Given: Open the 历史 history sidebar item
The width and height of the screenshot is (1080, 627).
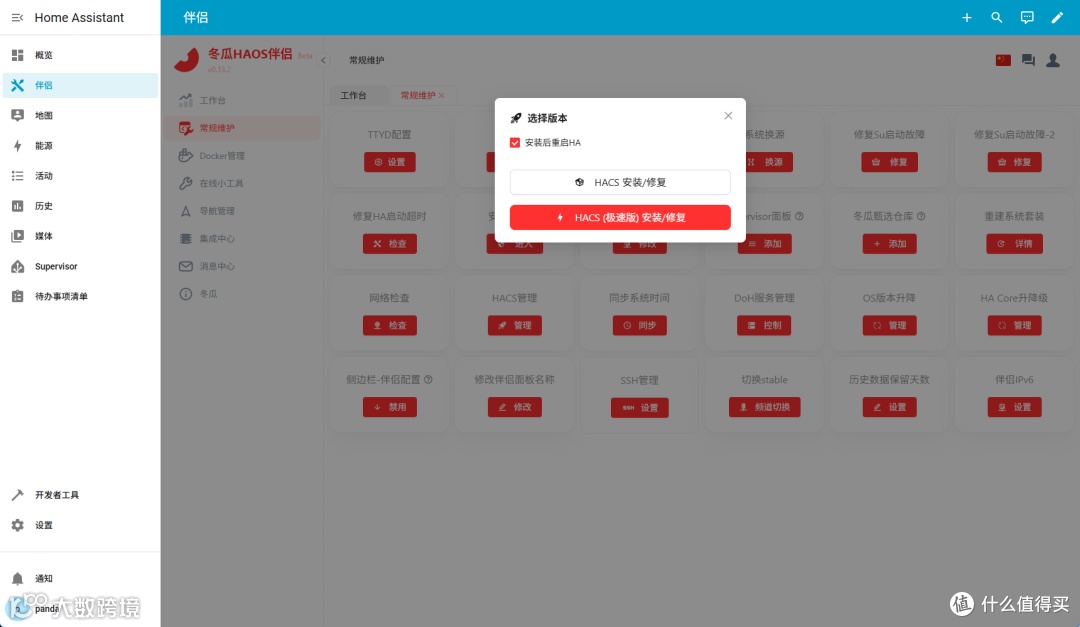Looking at the screenshot, I should pos(80,206).
